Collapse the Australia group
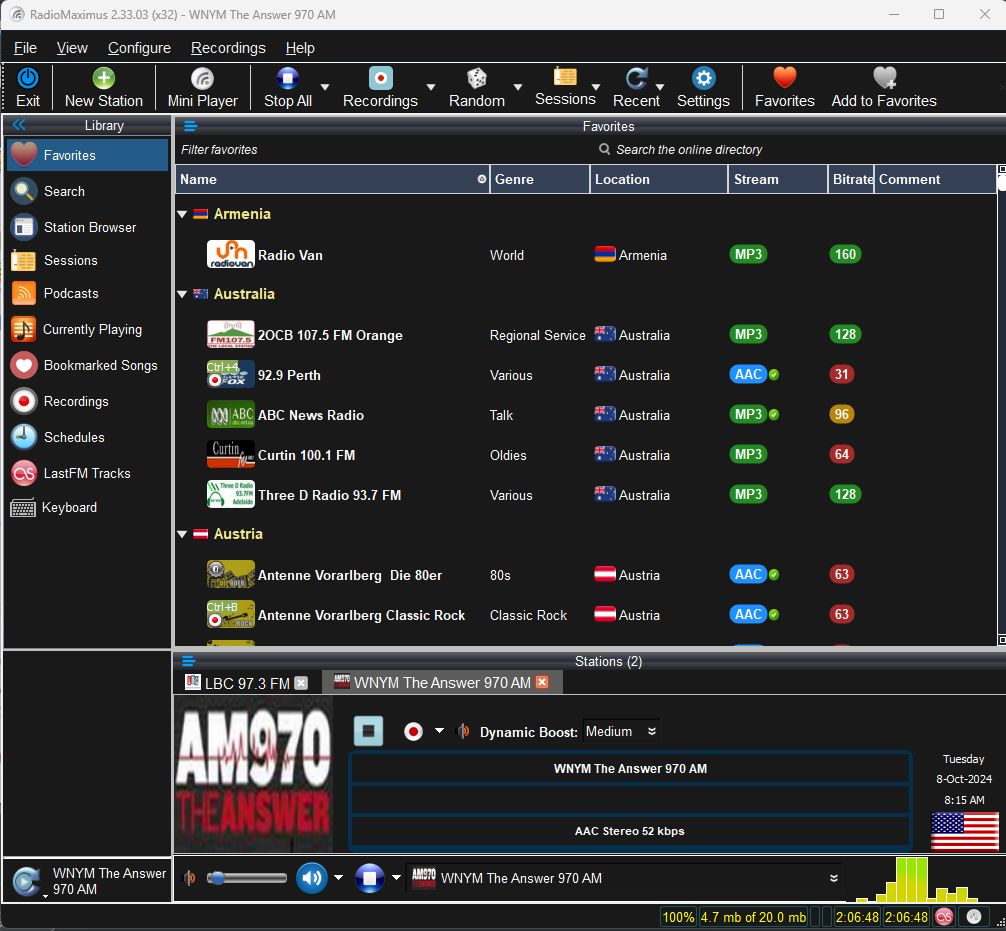 click(182, 295)
